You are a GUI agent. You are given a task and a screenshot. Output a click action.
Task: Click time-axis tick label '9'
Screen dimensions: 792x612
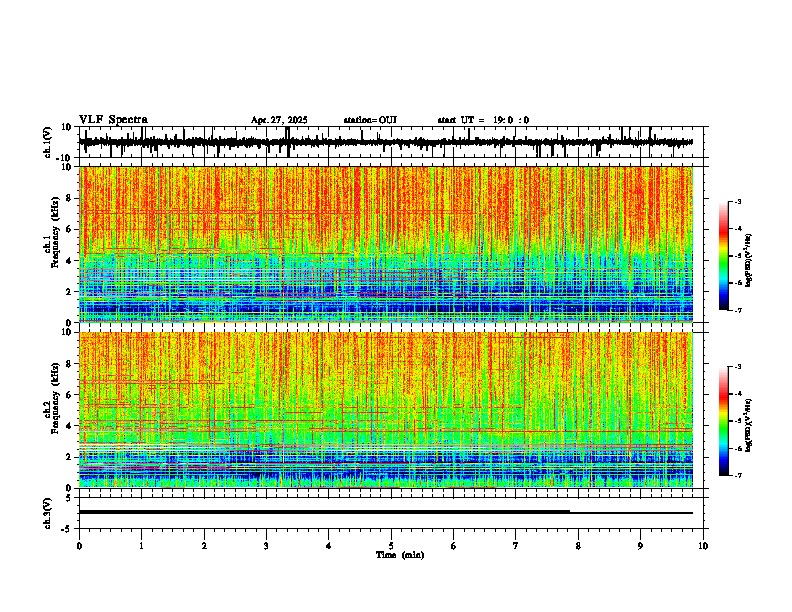640,546
